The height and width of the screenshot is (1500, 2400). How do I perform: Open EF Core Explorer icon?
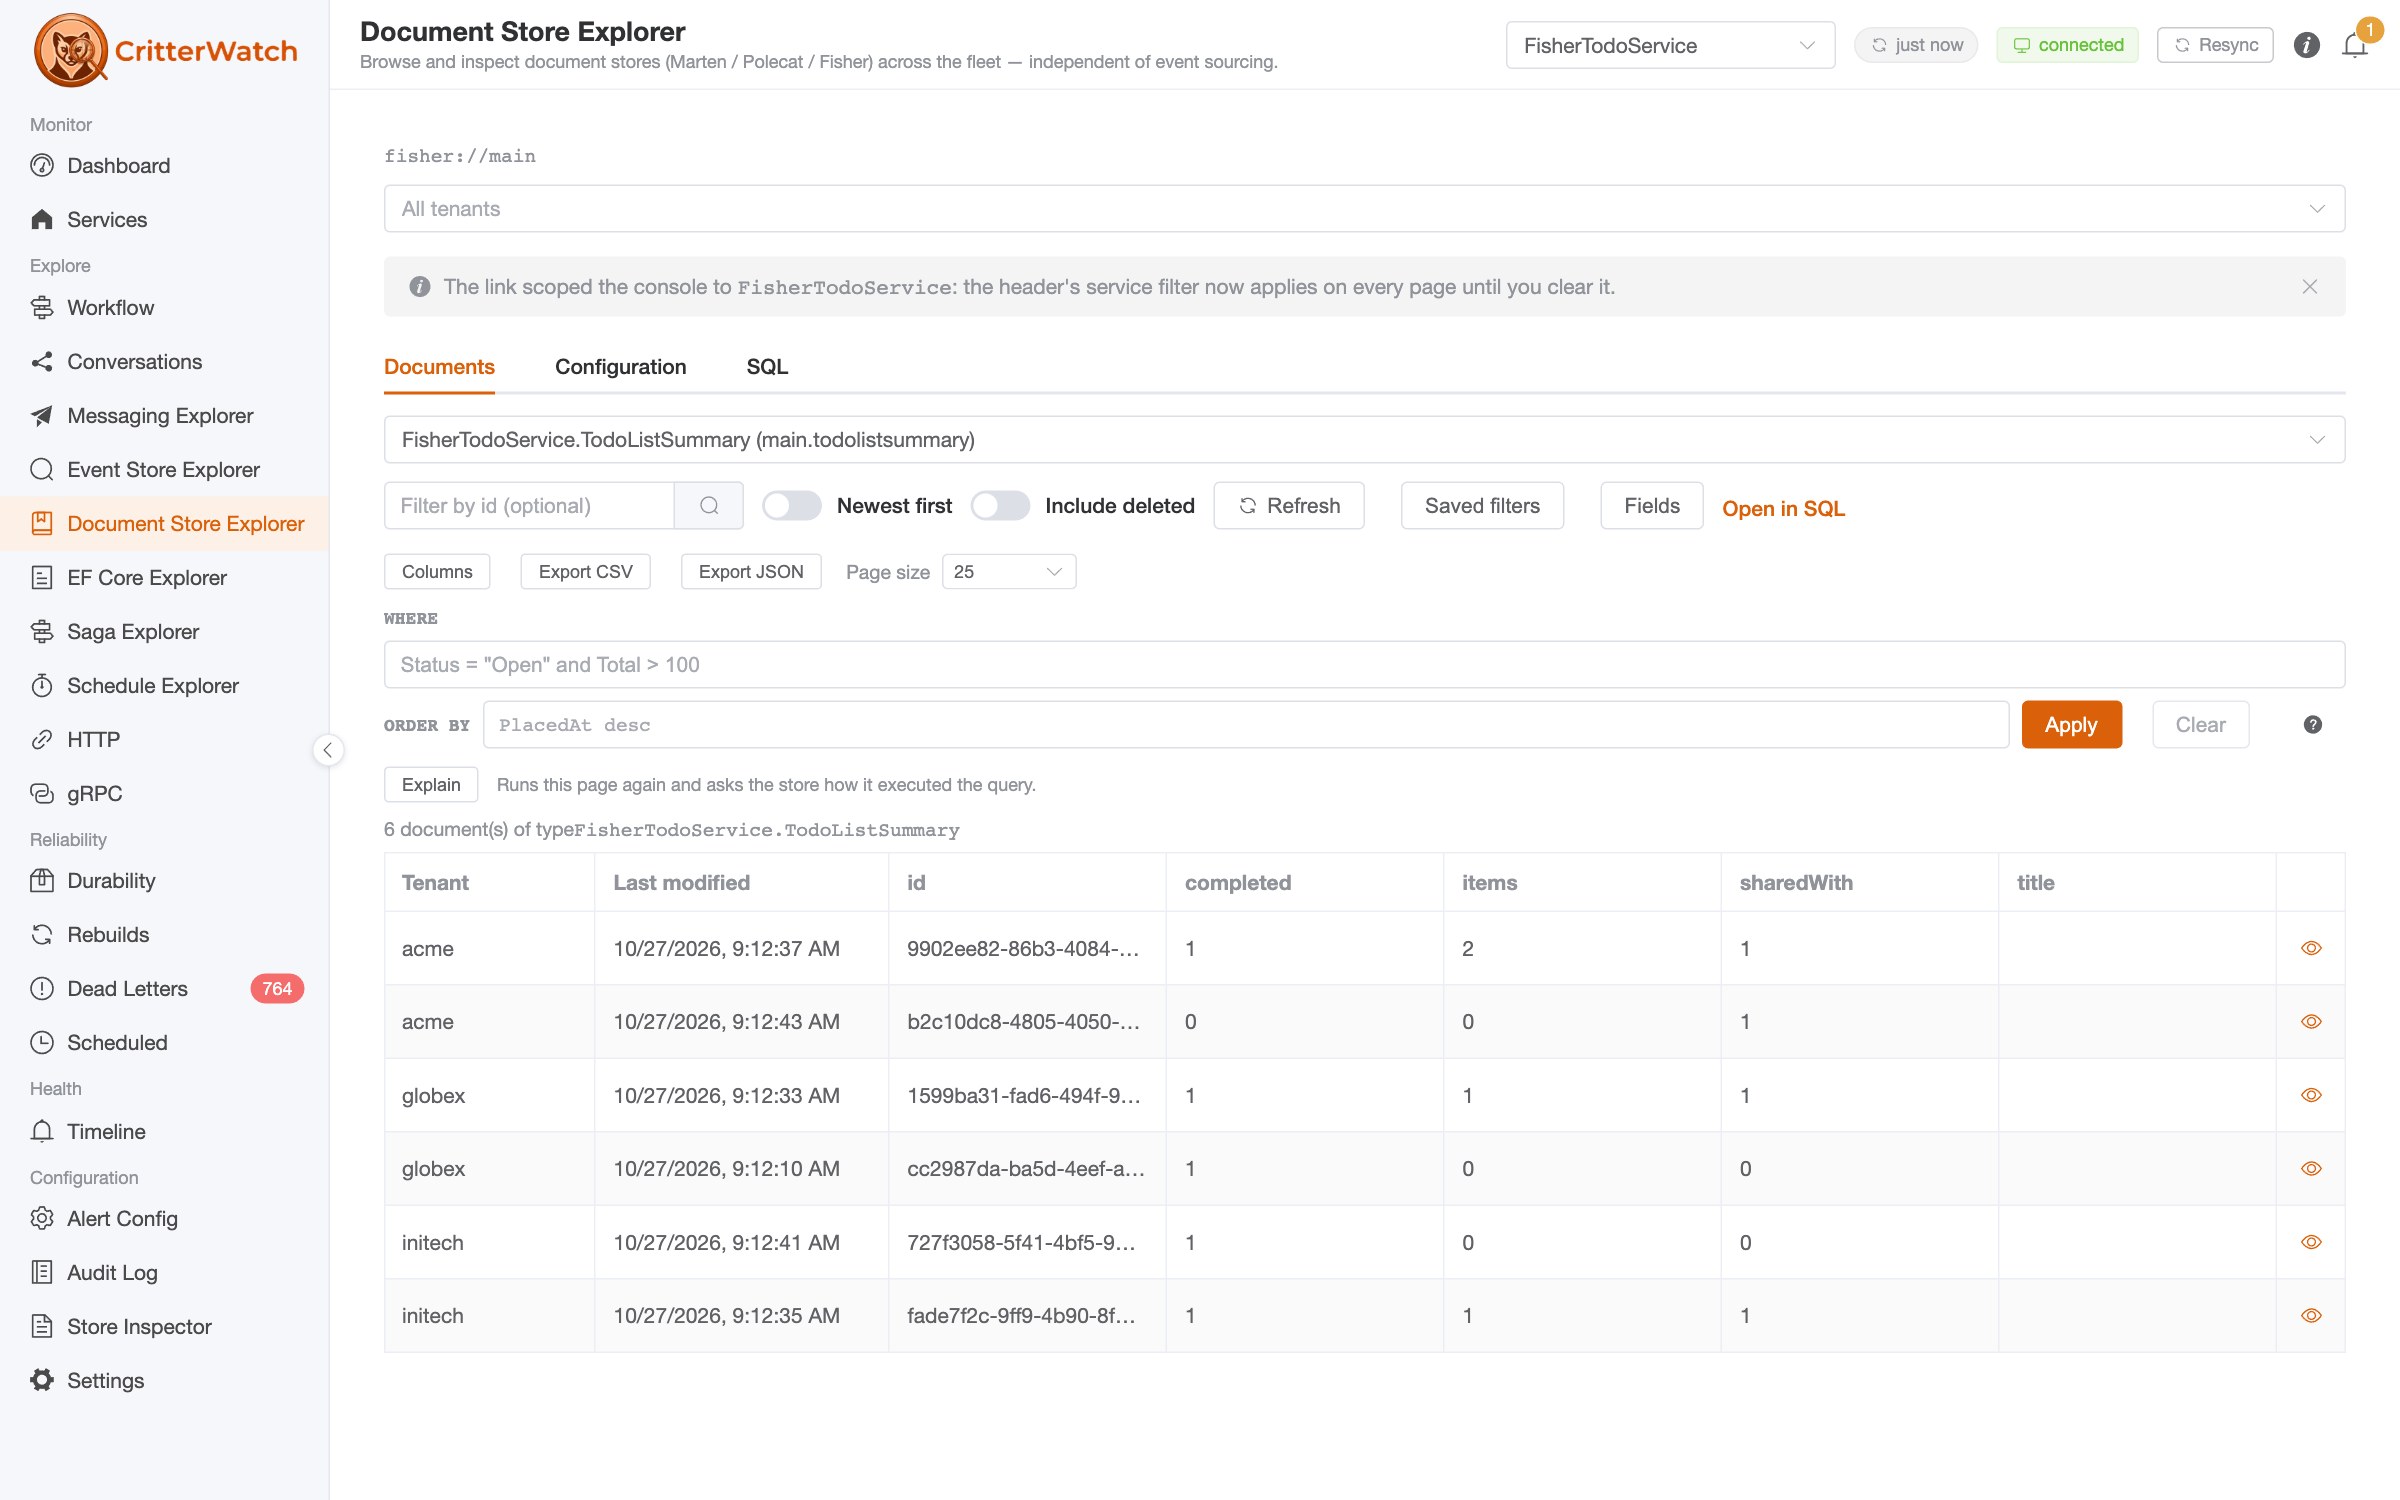point(42,577)
